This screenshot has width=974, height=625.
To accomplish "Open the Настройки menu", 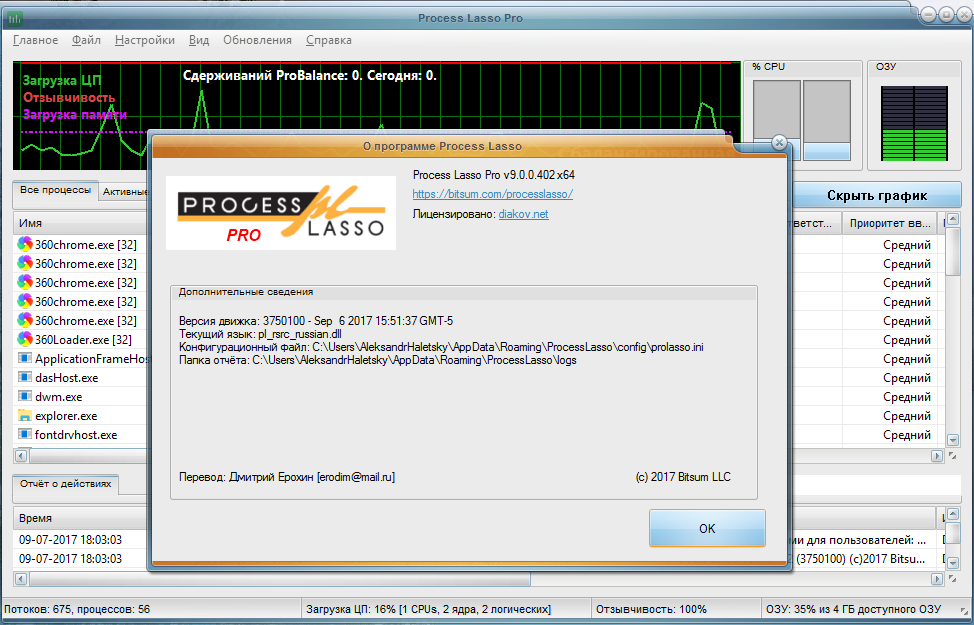I will tap(145, 40).
